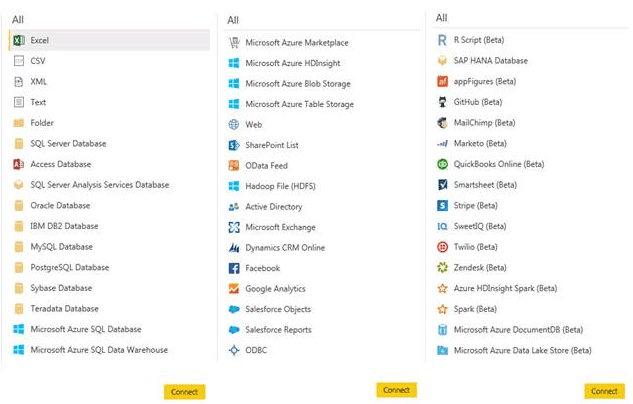The height and width of the screenshot is (404, 633).
Task: Click the Connect button below the Beta connectors
Action: tap(604, 391)
